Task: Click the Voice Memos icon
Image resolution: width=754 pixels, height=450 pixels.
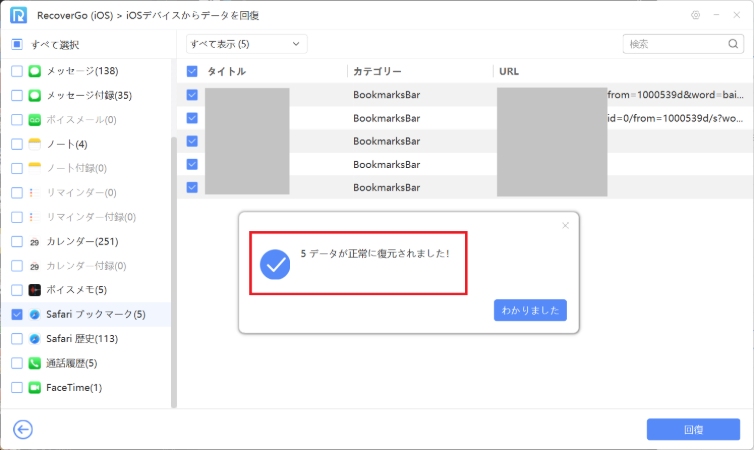Action: click(x=35, y=290)
